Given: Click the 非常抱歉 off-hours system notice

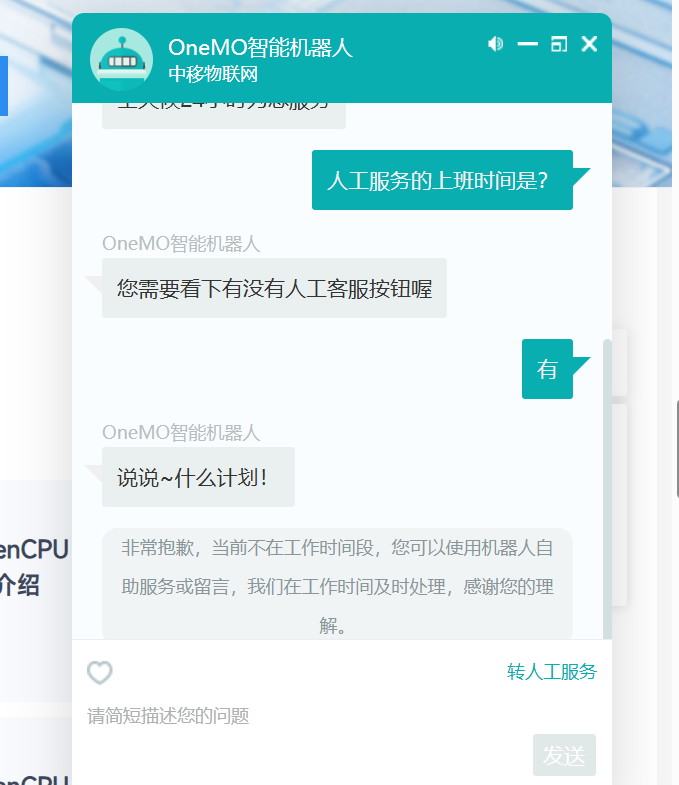Looking at the screenshot, I should pos(337,584).
